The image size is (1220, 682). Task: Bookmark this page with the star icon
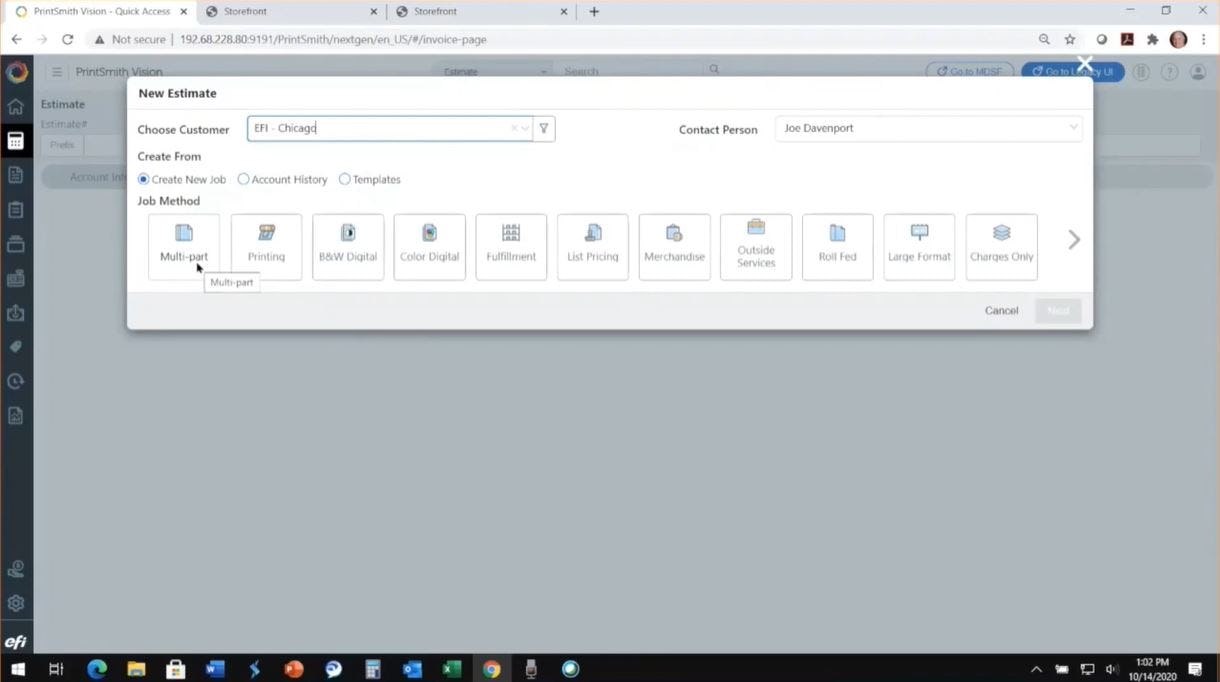point(1070,39)
